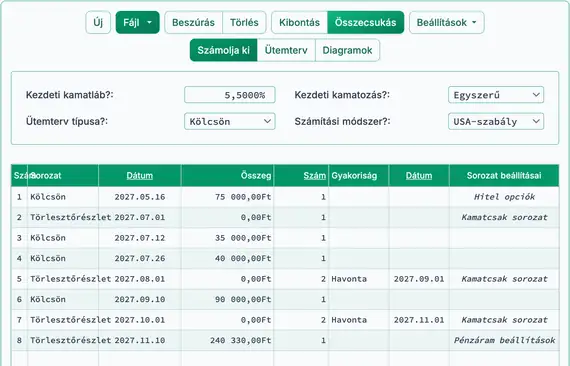Screen dimensions: 570x366
Task: Sort by the first Dátum column header
Action: click(140, 176)
